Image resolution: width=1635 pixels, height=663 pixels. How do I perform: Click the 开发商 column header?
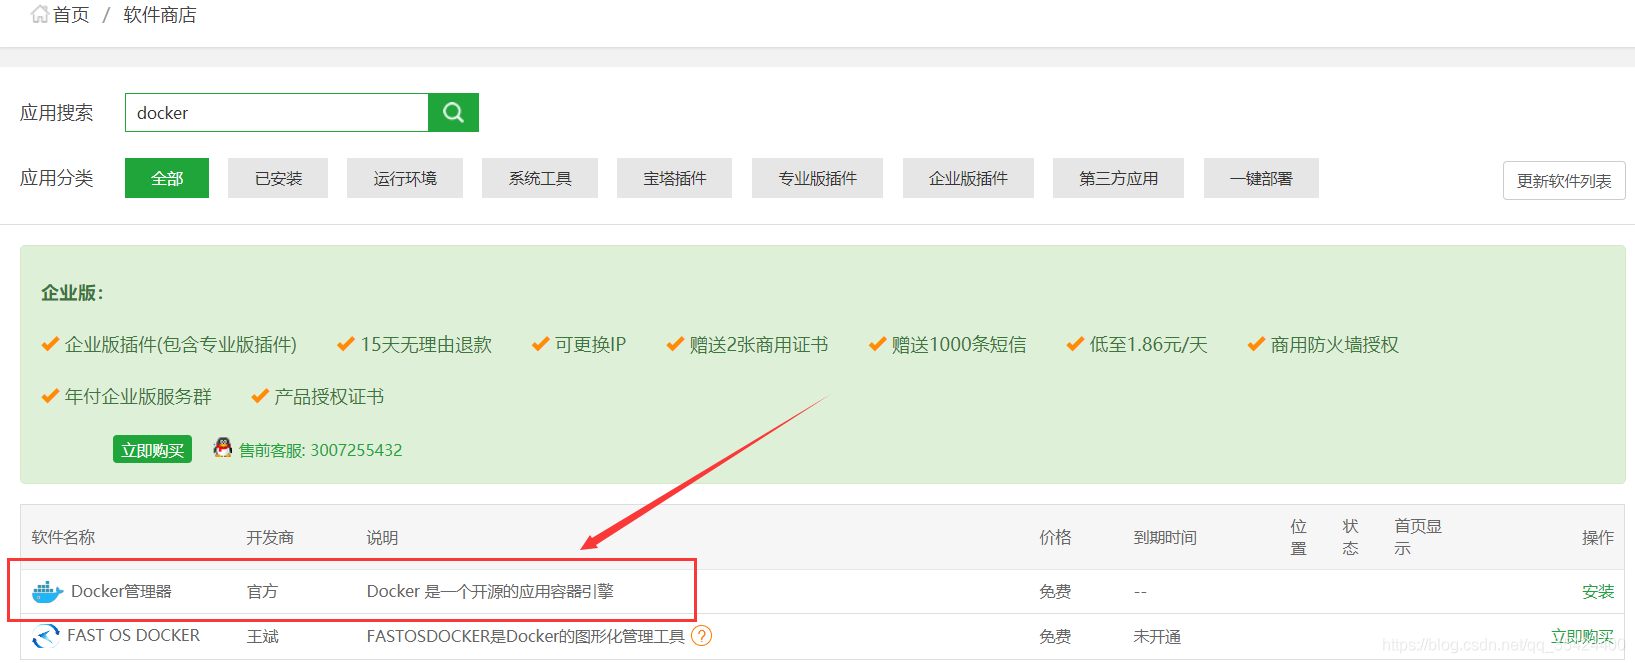pyautogui.click(x=270, y=538)
